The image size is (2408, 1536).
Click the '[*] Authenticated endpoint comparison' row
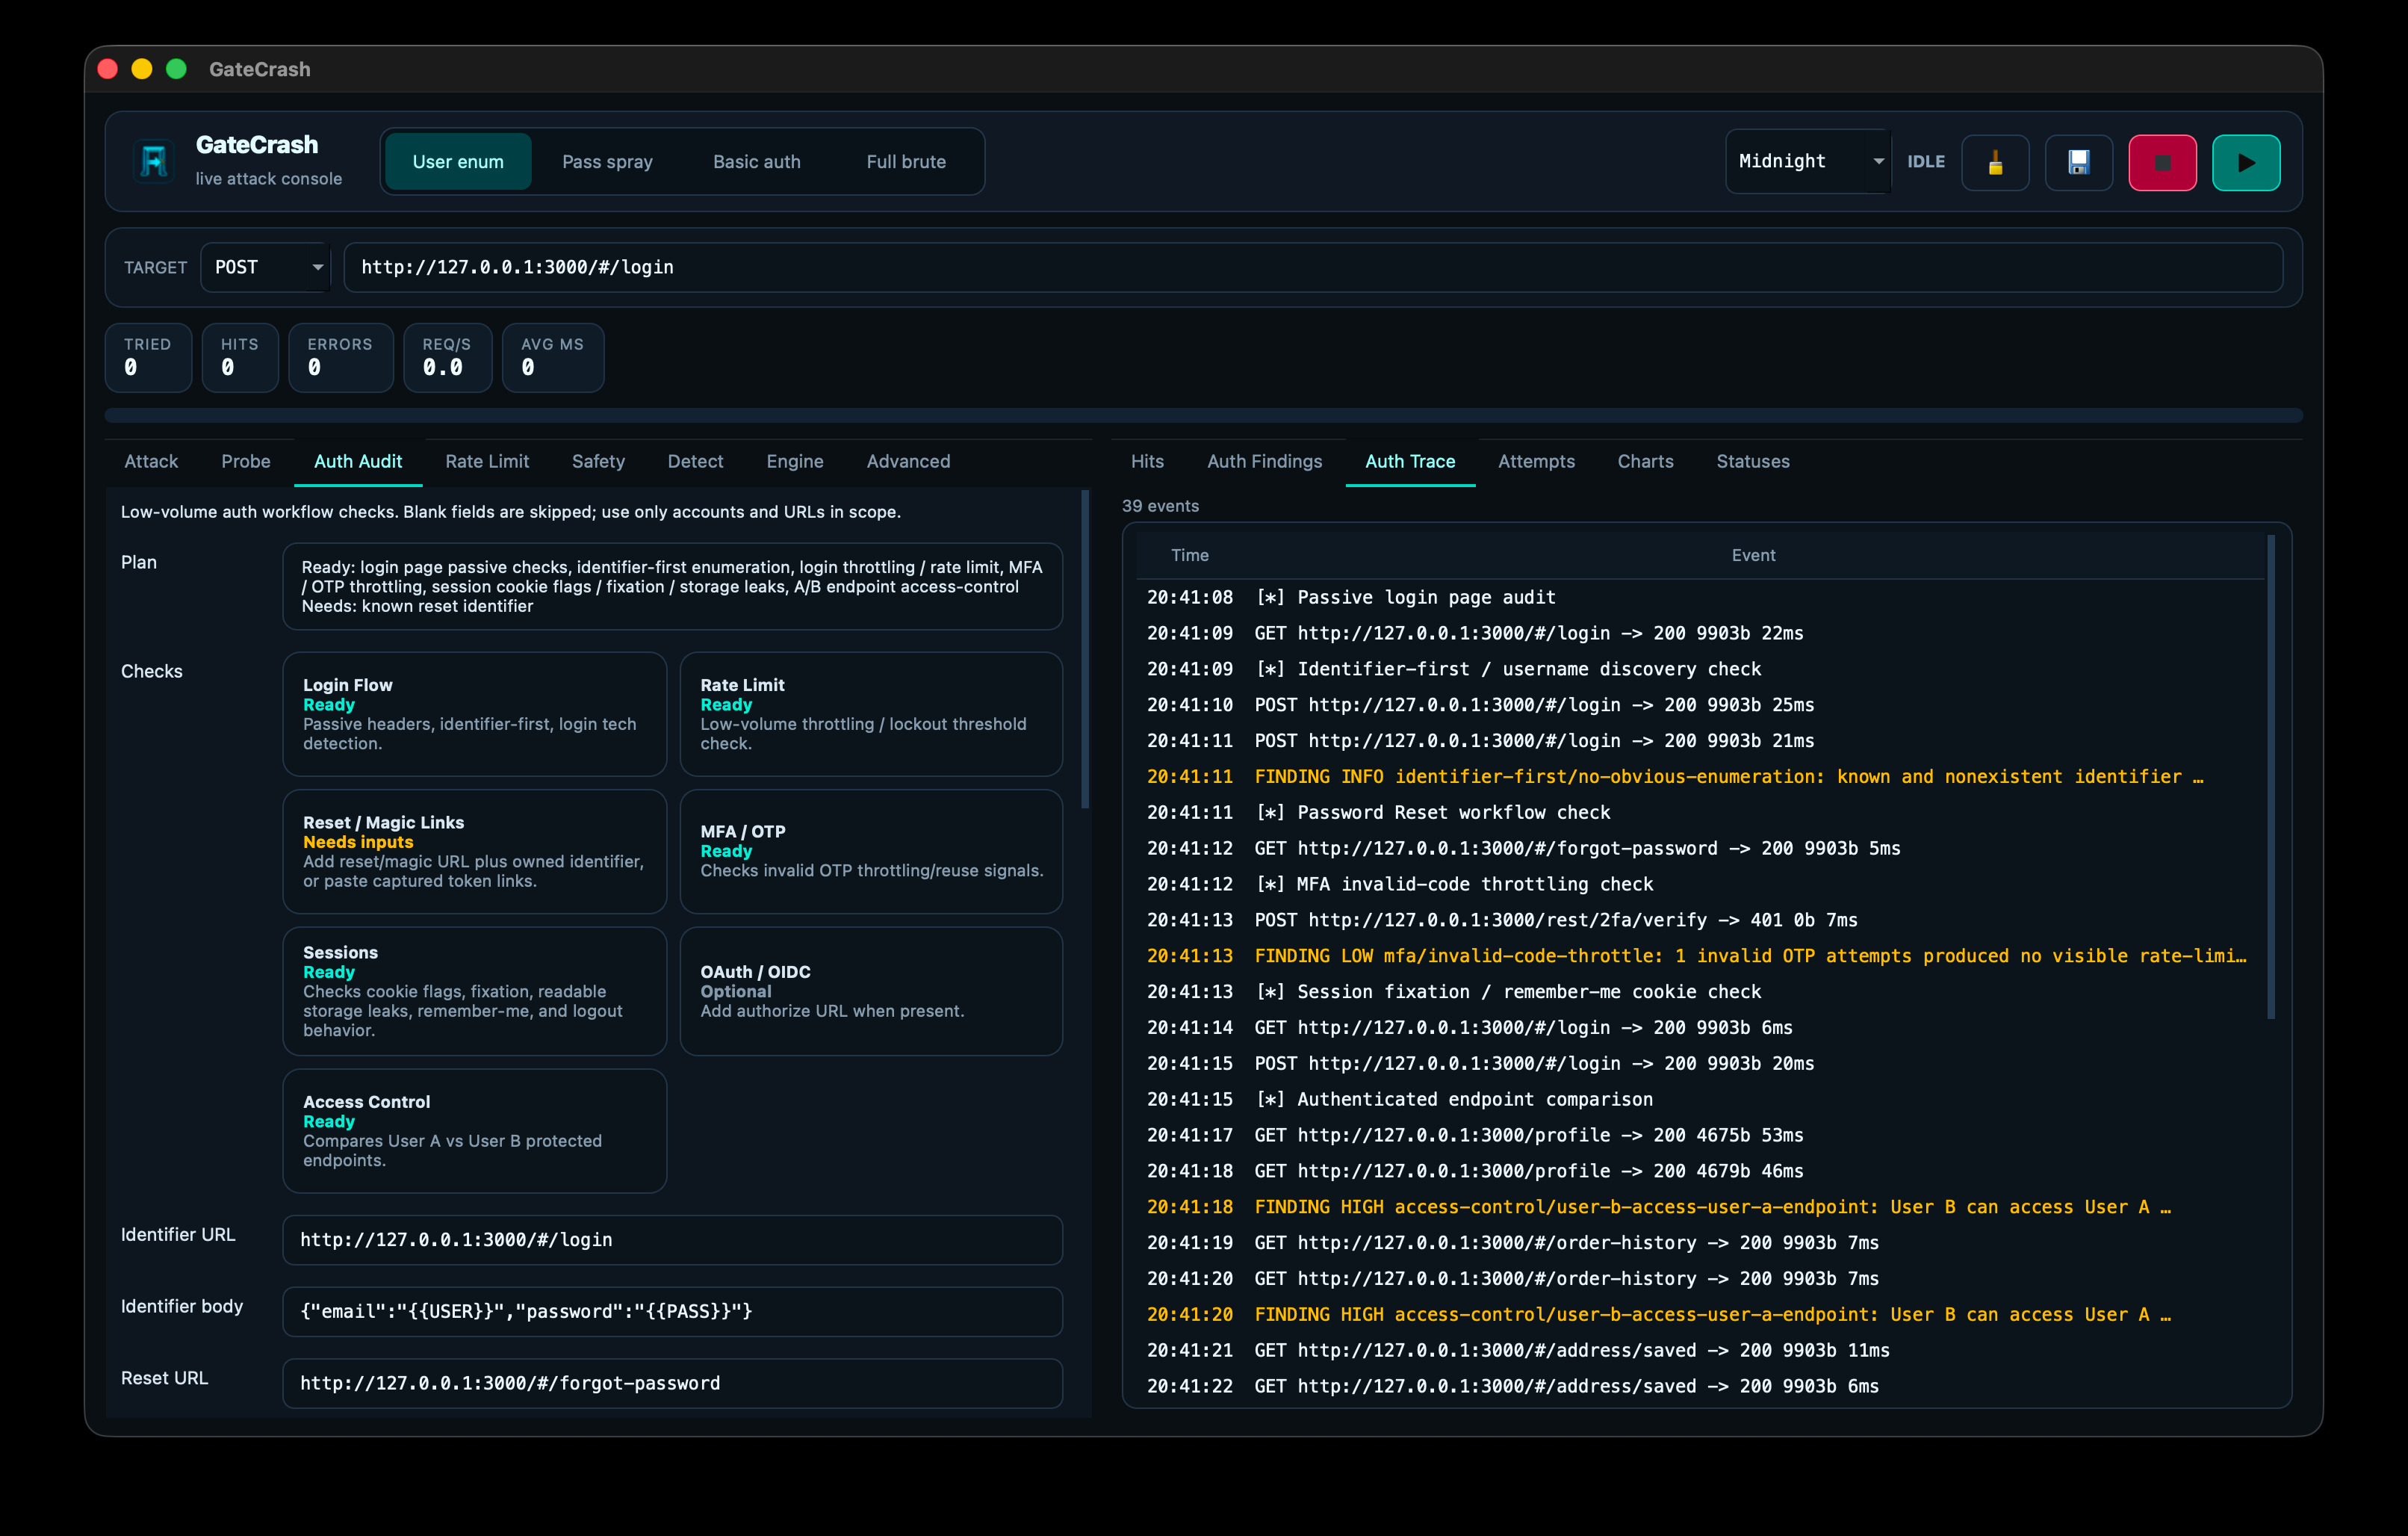pyautogui.click(x=1700, y=1099)
